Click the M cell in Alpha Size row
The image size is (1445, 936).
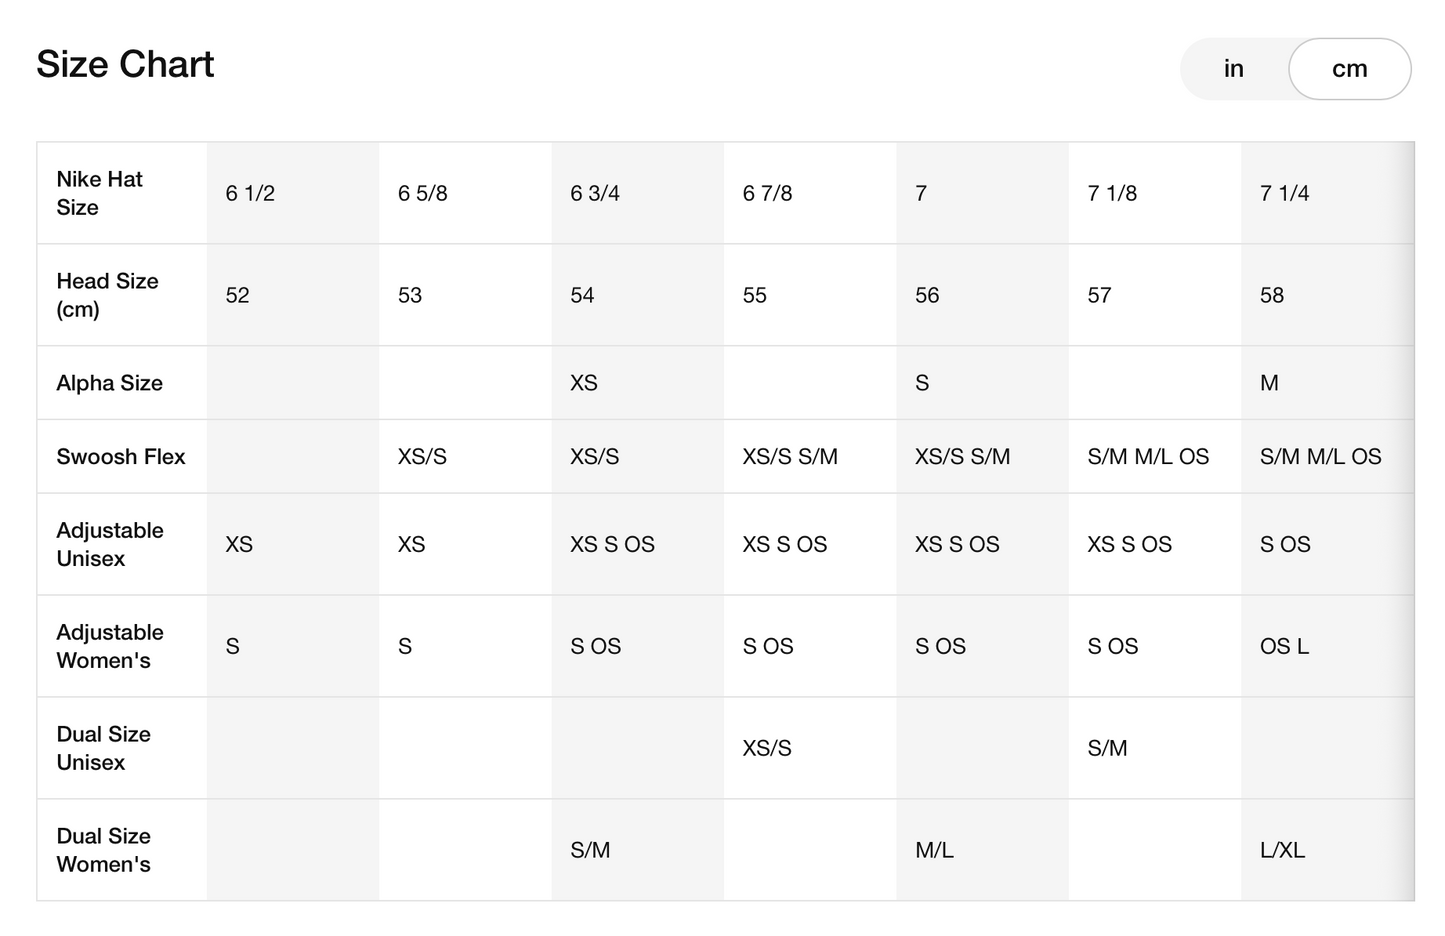[1269, 383]
